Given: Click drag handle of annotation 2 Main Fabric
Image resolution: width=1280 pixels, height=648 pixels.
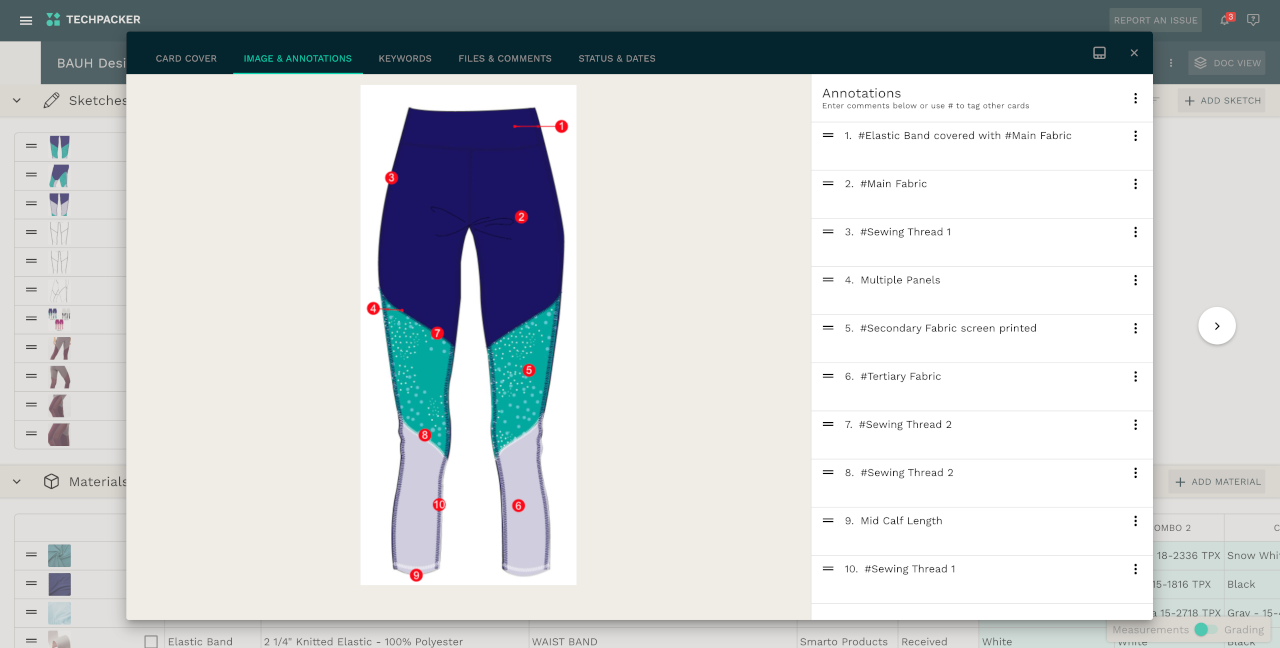Looking at the screenshot, I should (828, 184).
